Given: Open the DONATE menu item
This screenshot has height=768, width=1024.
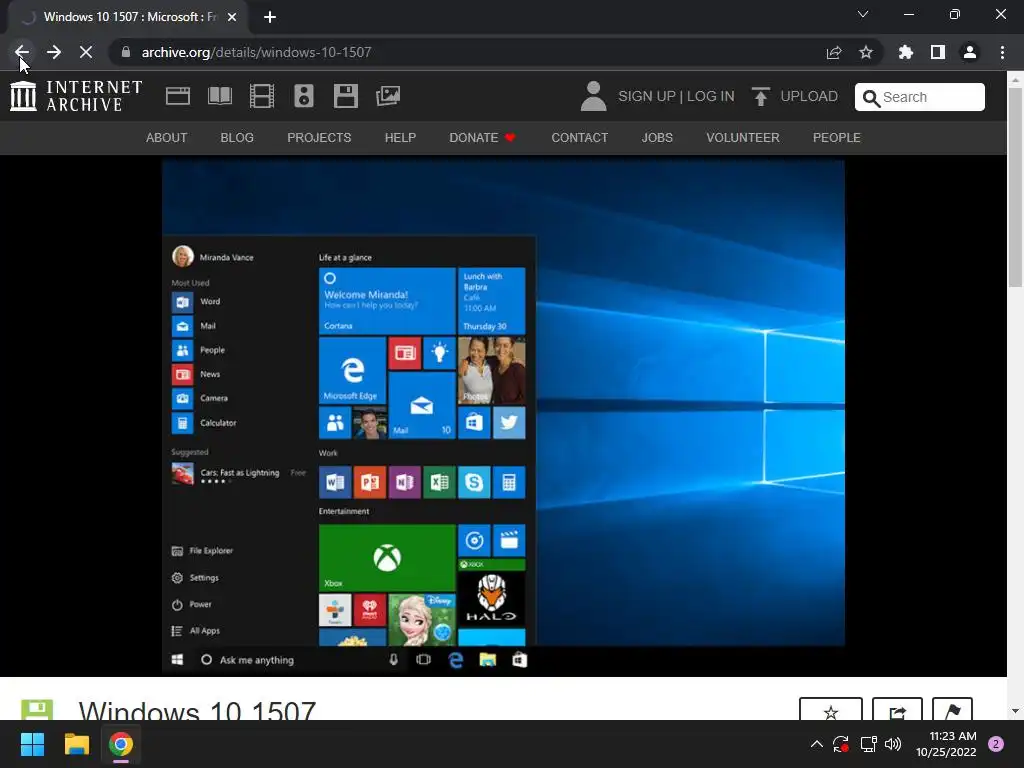Looking at the screenshot, I should point(483,138).
